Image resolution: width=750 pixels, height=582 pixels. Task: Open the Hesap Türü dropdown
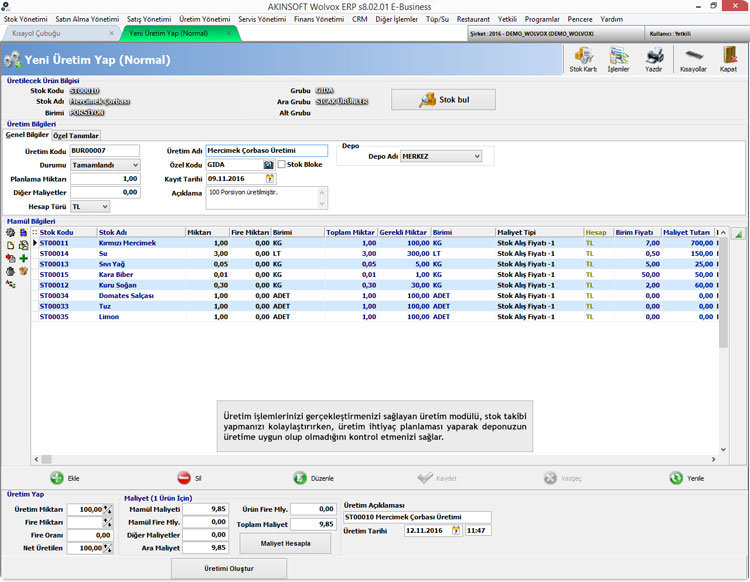pos(90,207)
